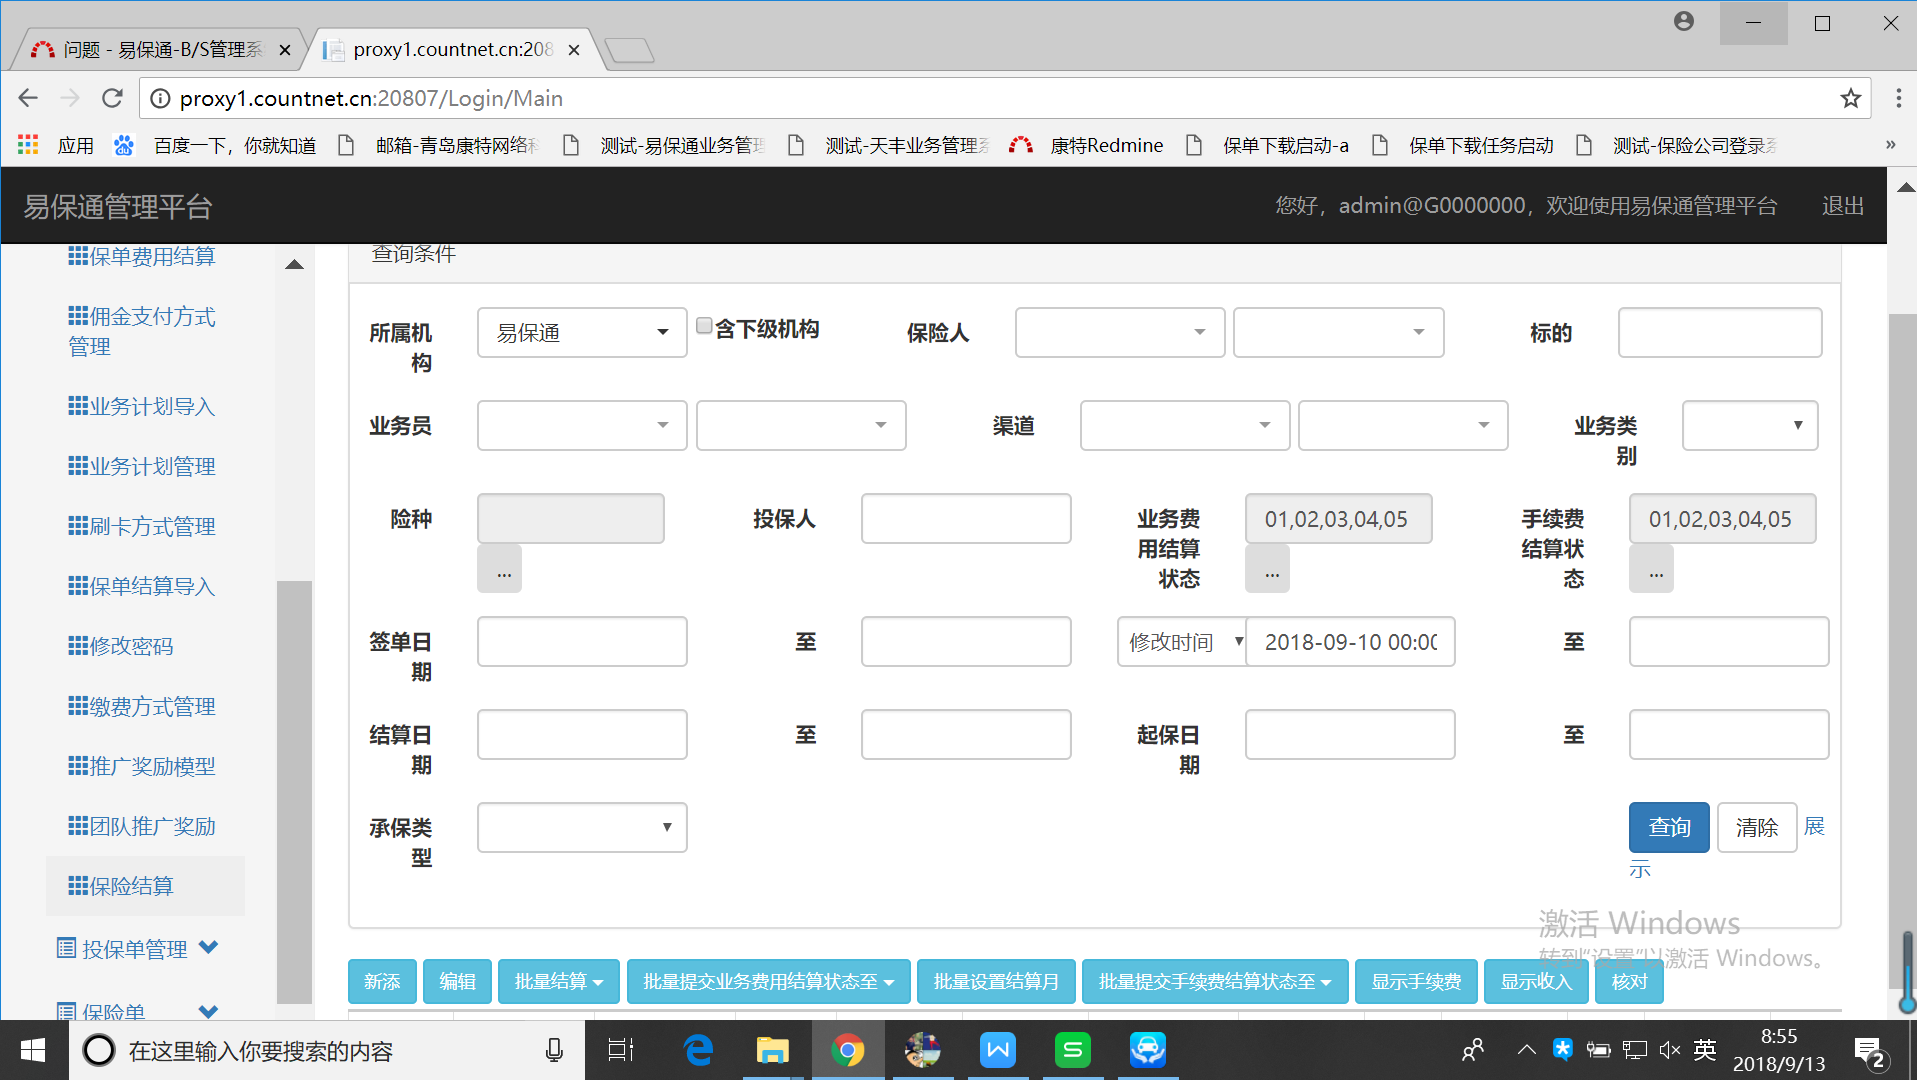
Task: Open Task View on the taskbar
Action: (621, 1050)
